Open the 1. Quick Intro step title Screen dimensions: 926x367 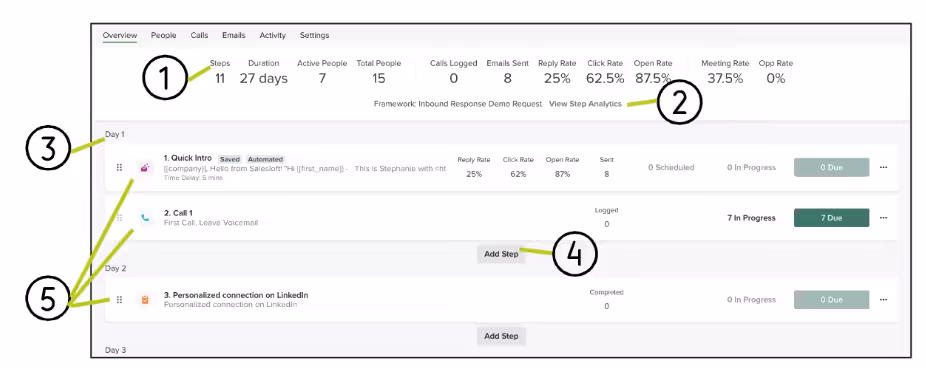click(188, 158)
